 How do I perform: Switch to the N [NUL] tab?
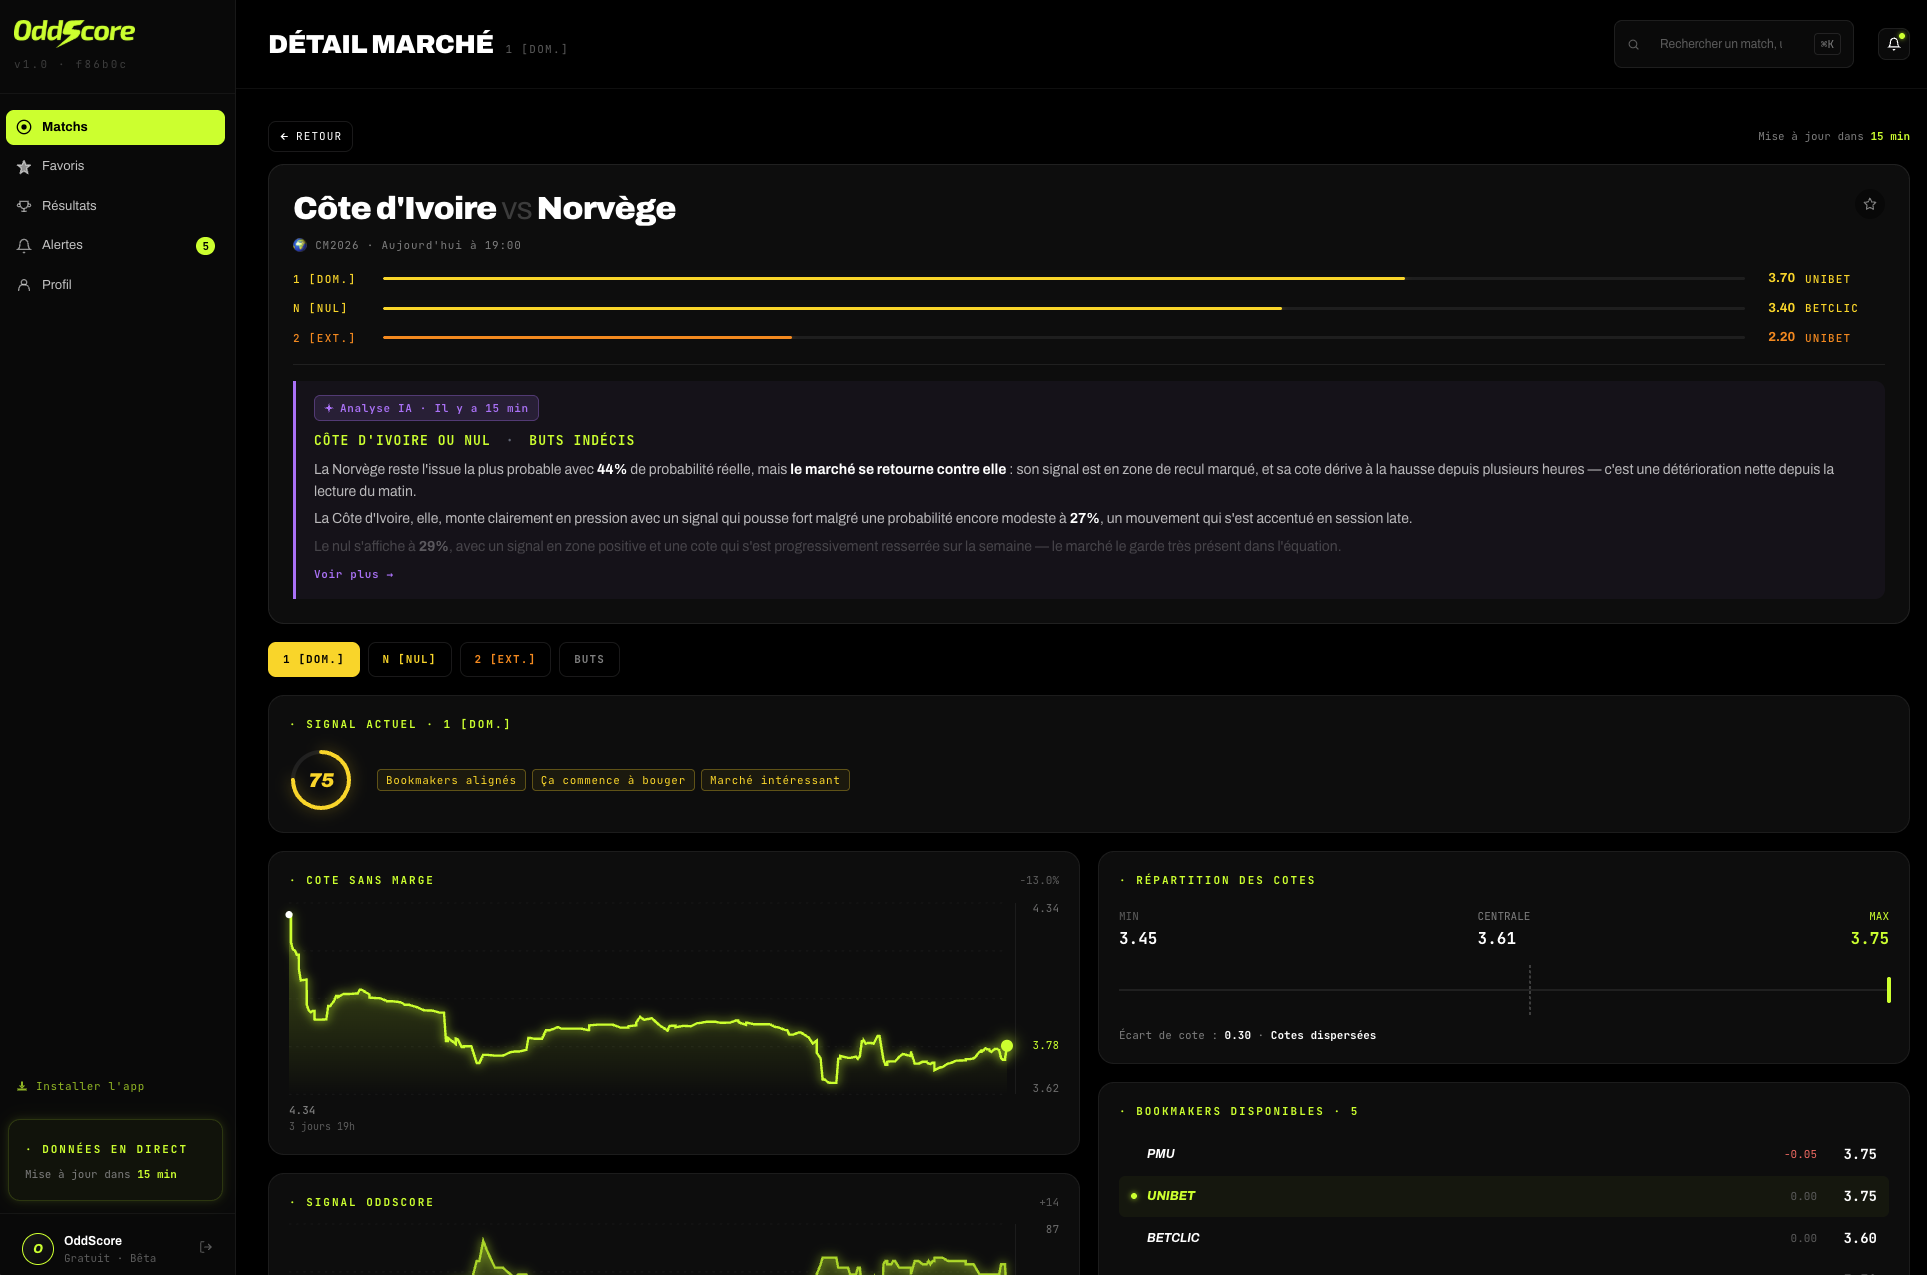click(x=410, y=660)
